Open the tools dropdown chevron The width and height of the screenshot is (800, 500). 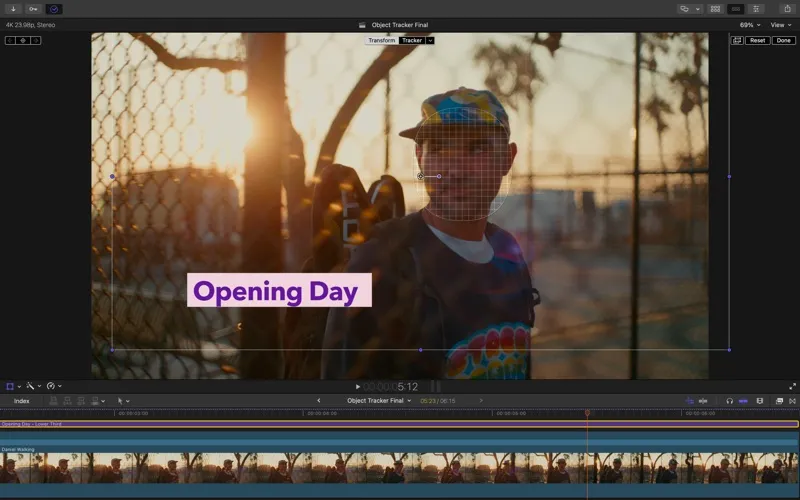click(x=128, y=402)
